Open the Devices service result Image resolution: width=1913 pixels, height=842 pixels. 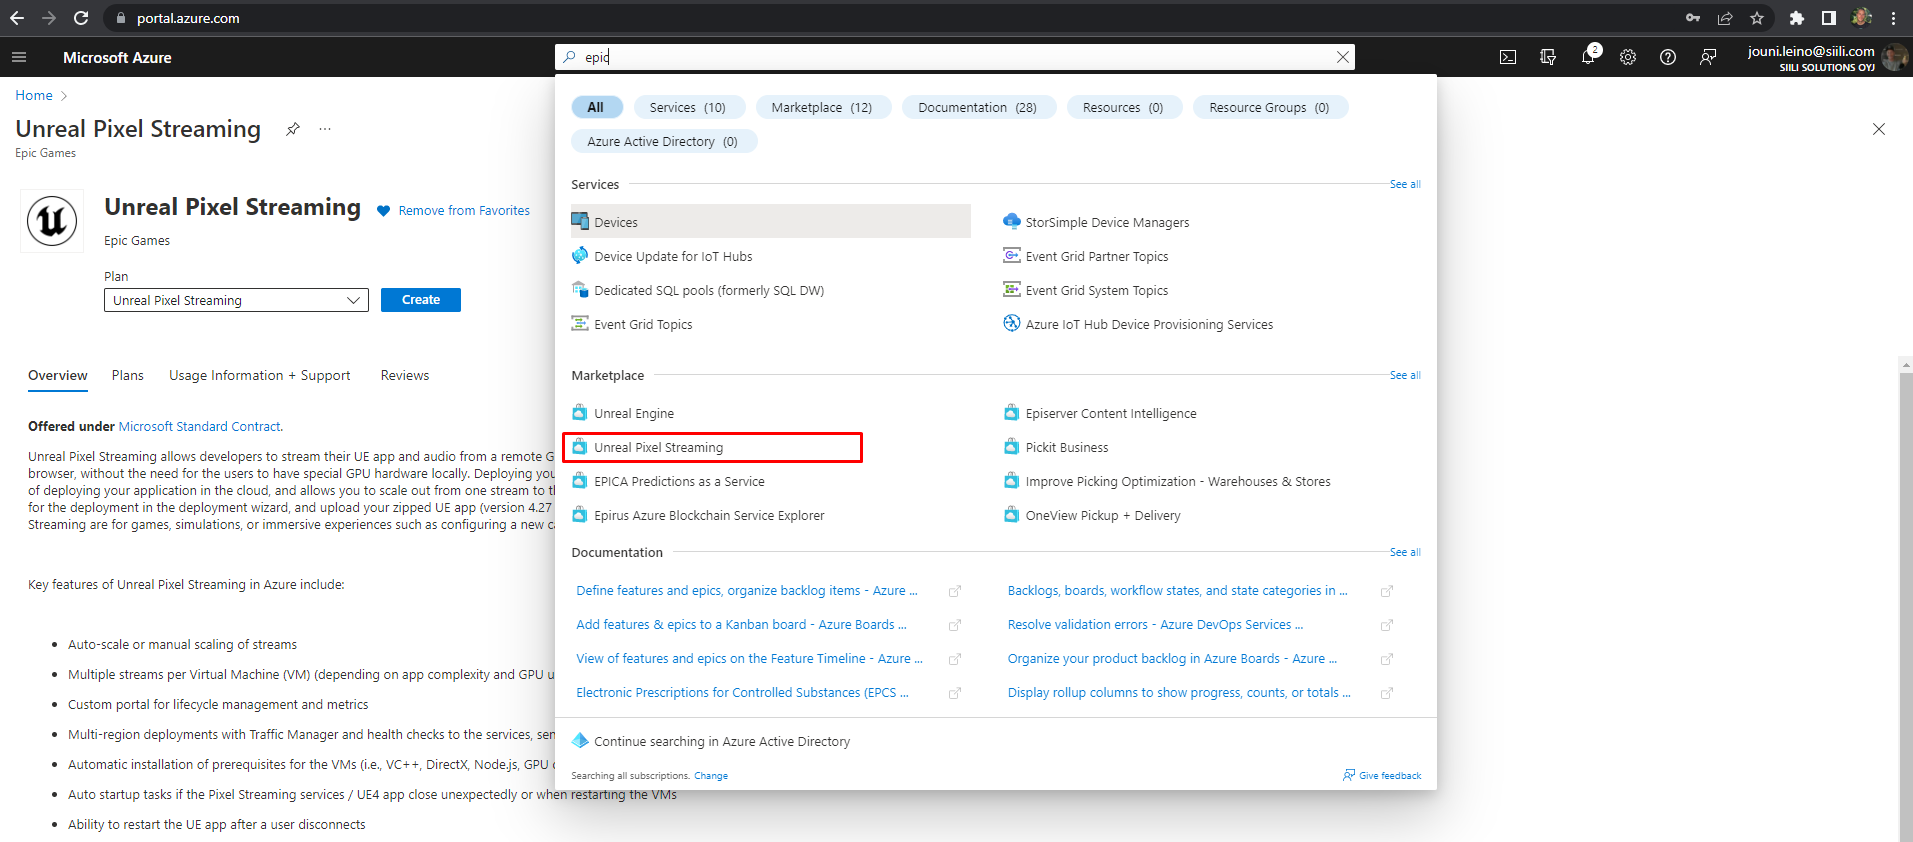pyautogui.click(x=770, y=222)
